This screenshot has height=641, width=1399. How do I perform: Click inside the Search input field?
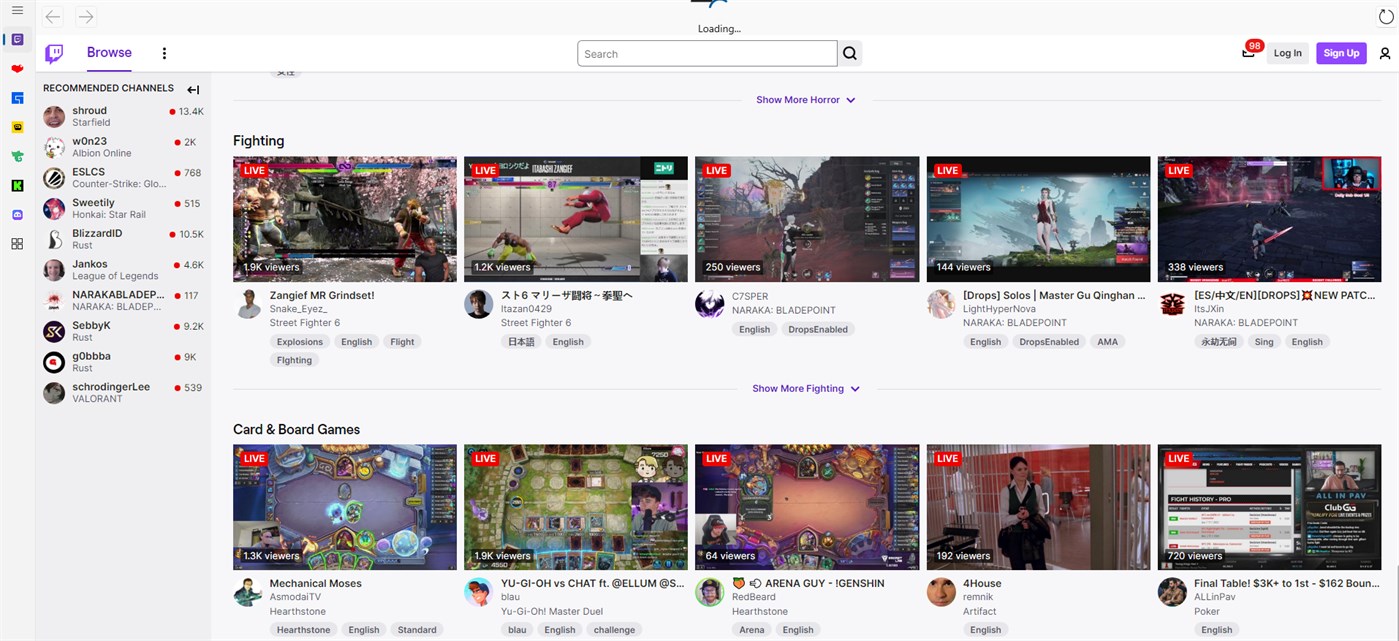(707, 53)
